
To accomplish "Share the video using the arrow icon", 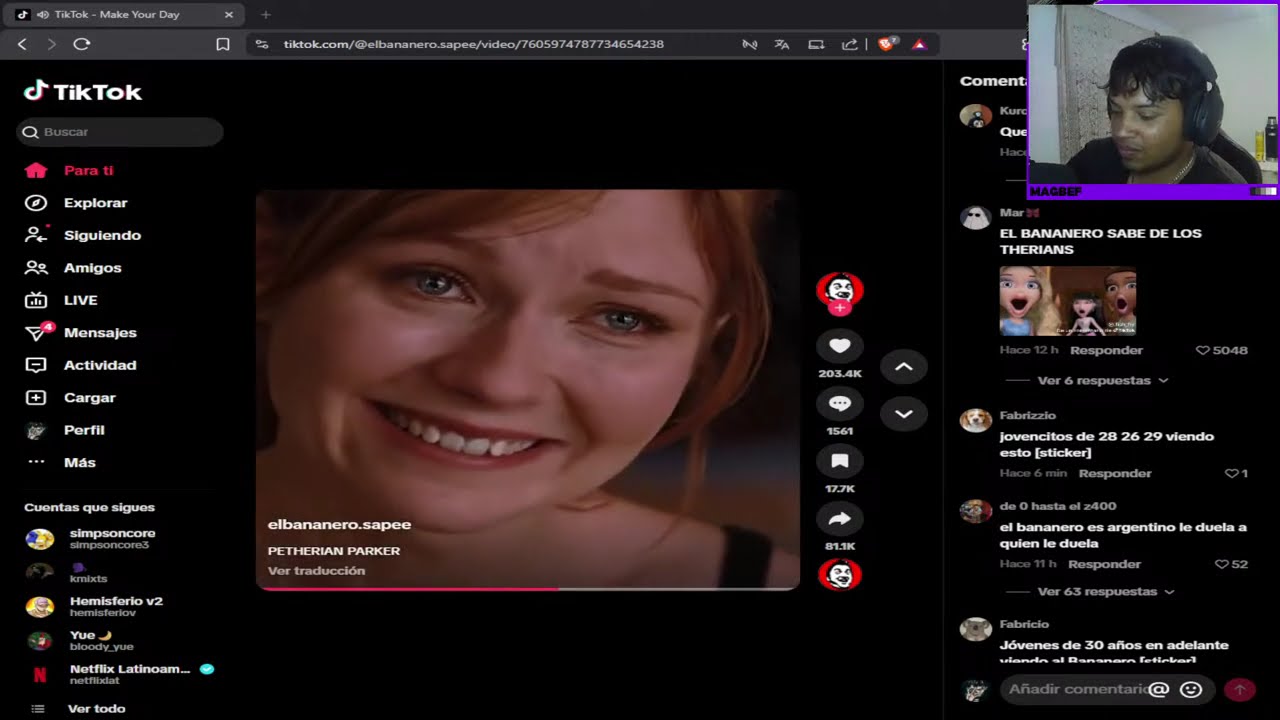I will tap(840, 519).
